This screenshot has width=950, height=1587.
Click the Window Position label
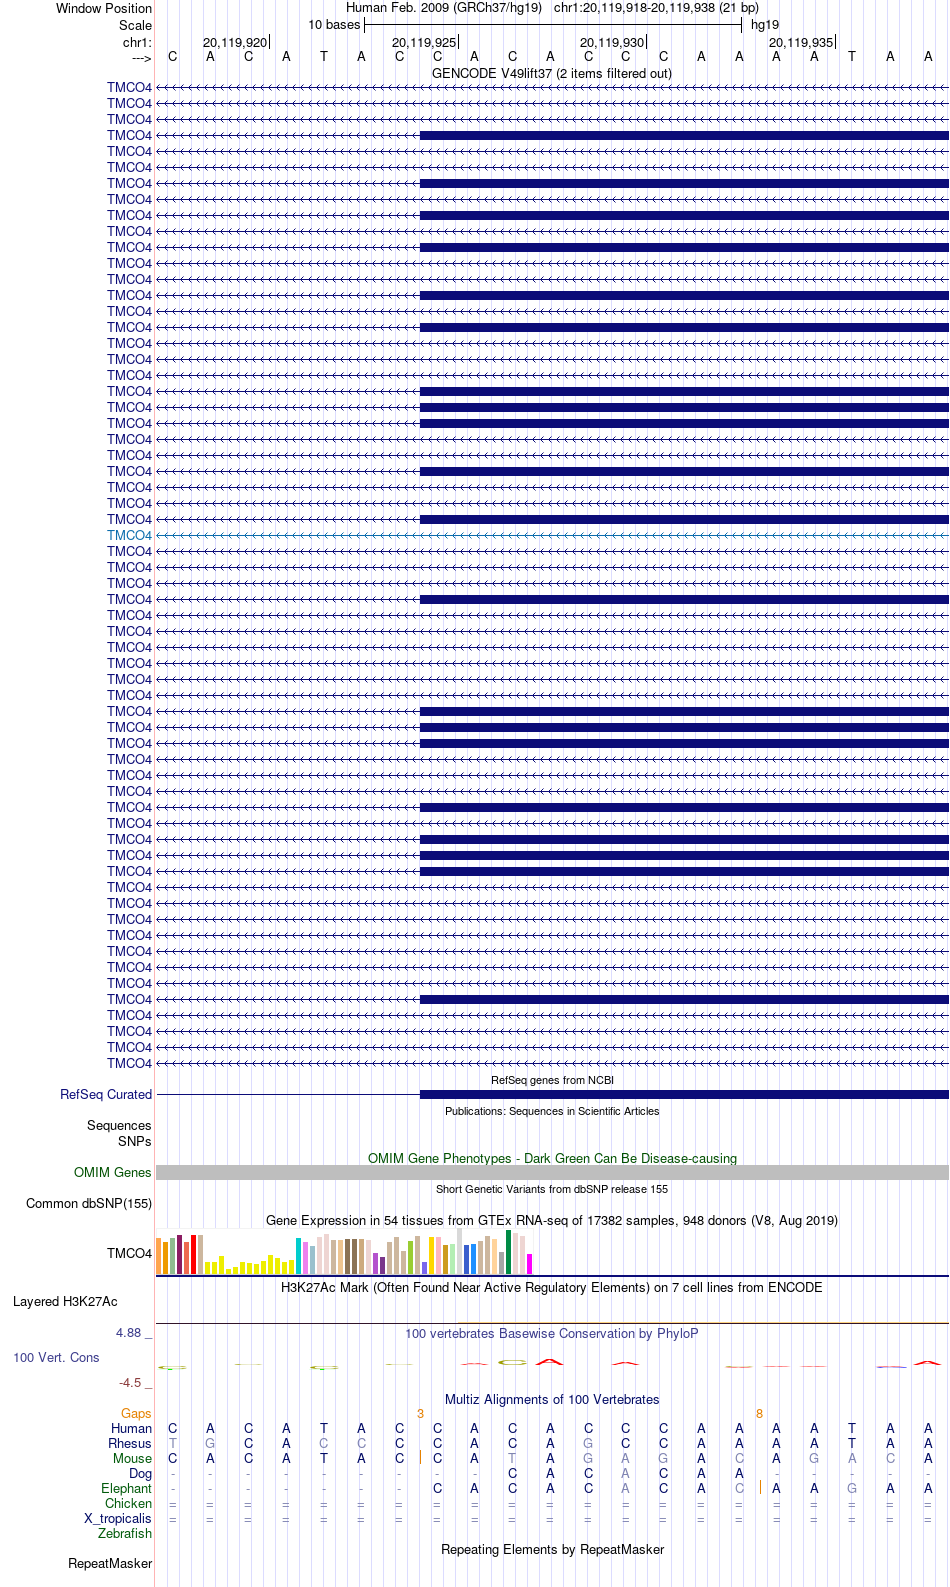pos(104,8)
